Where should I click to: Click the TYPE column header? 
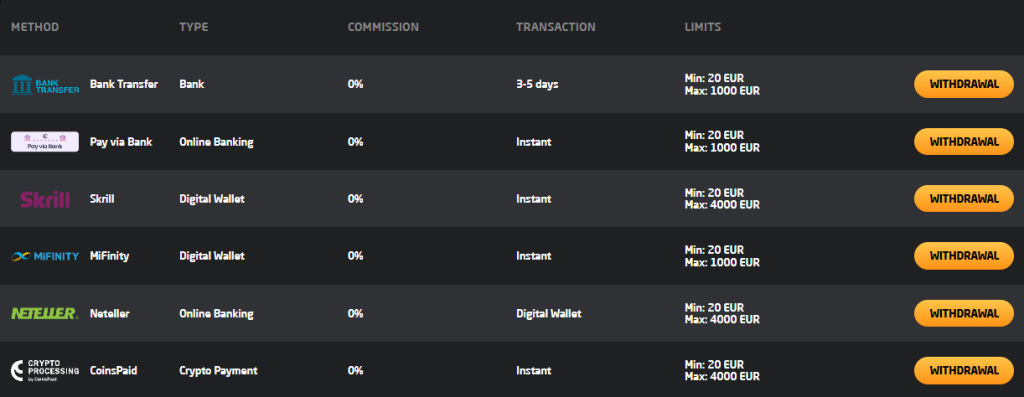(x=194, y=27)
